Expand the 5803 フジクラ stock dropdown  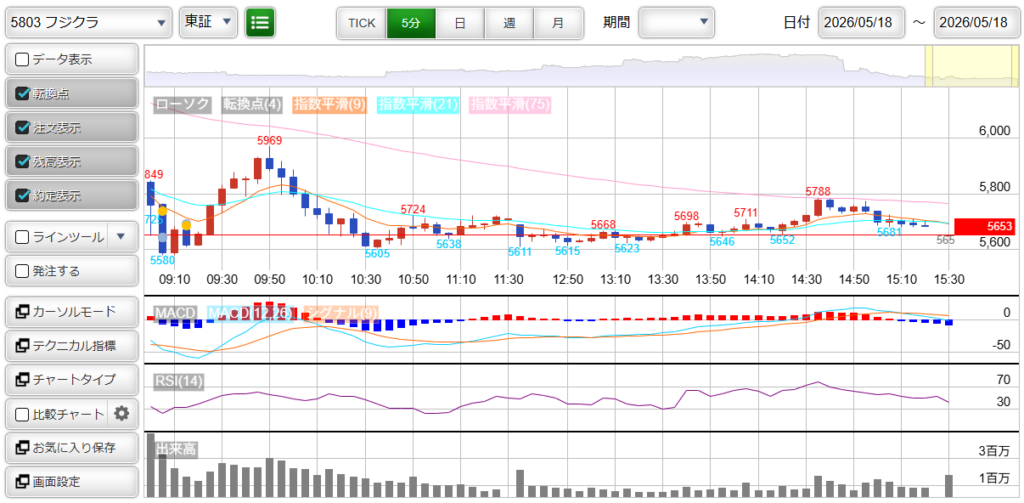click(x=89, y=22)
